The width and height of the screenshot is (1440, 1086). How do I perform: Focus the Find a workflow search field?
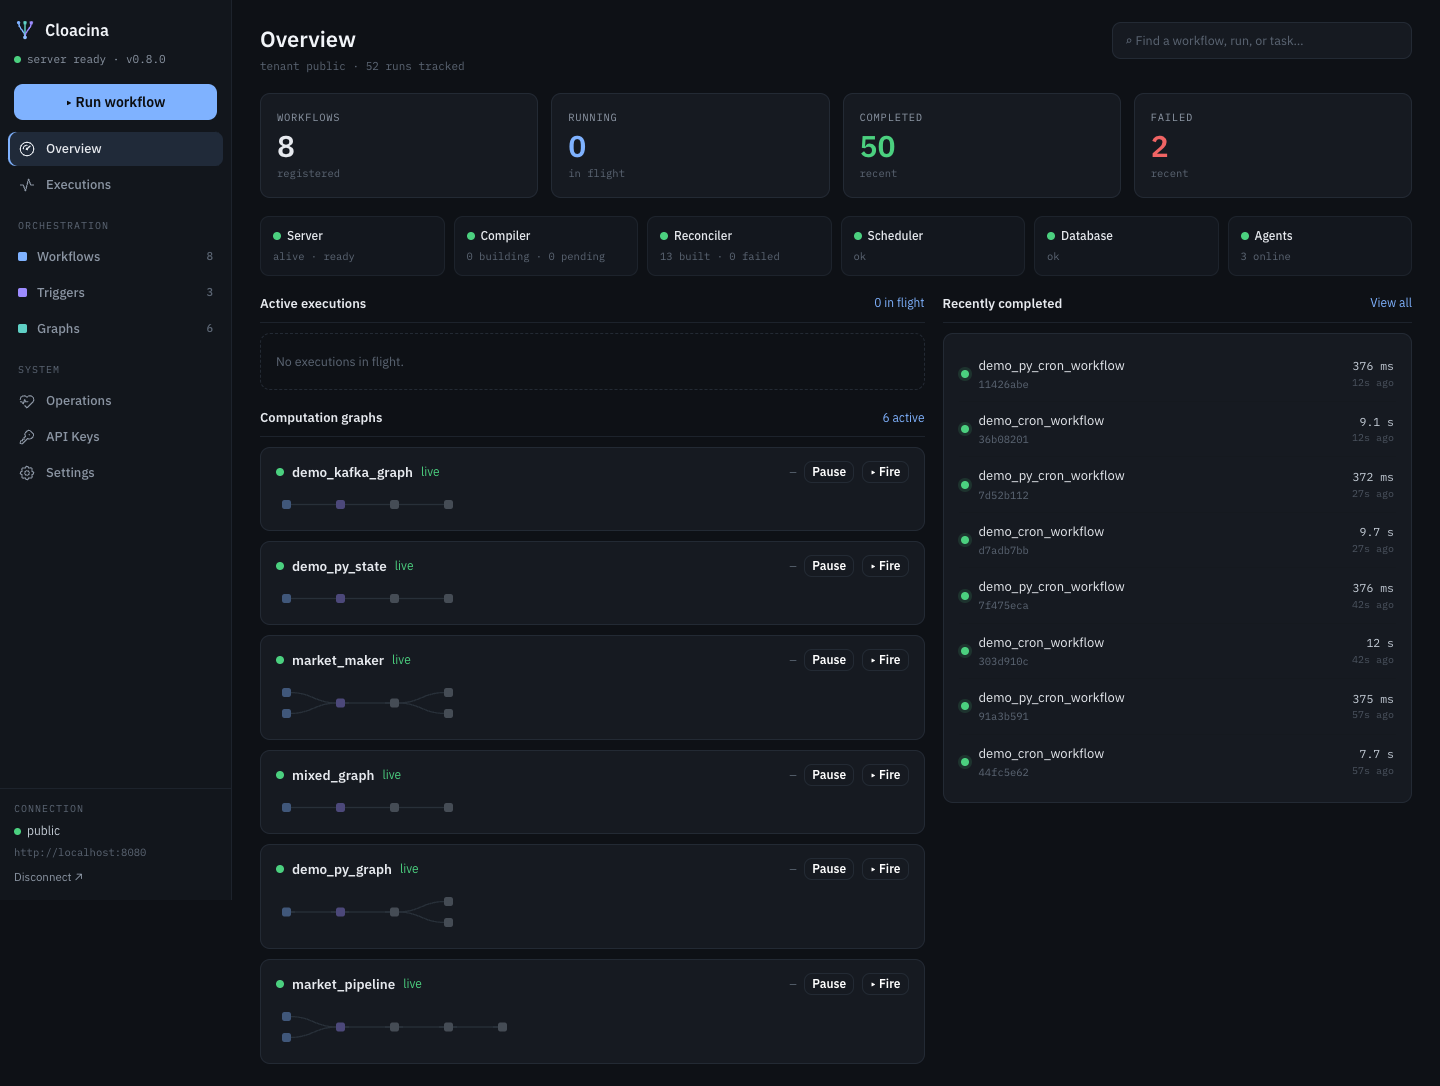(1262, 41)
